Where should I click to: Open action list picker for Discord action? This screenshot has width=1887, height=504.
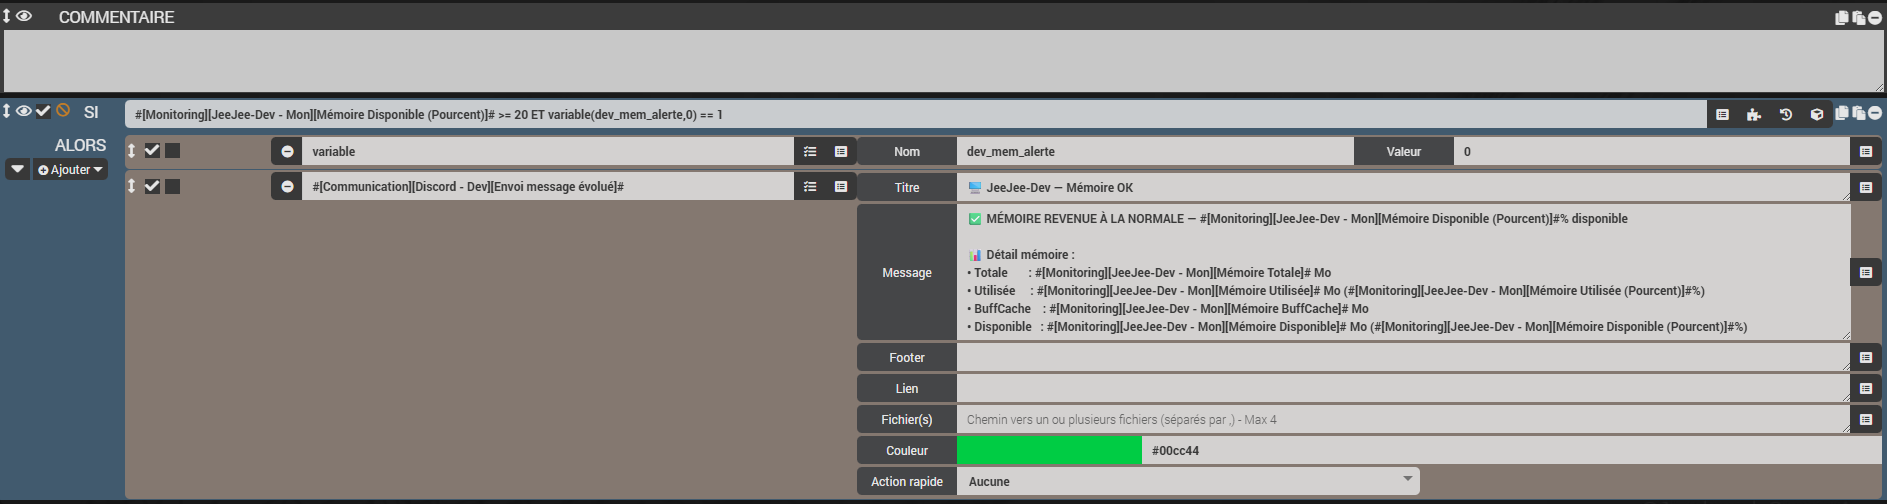click(x=810, y=186)
